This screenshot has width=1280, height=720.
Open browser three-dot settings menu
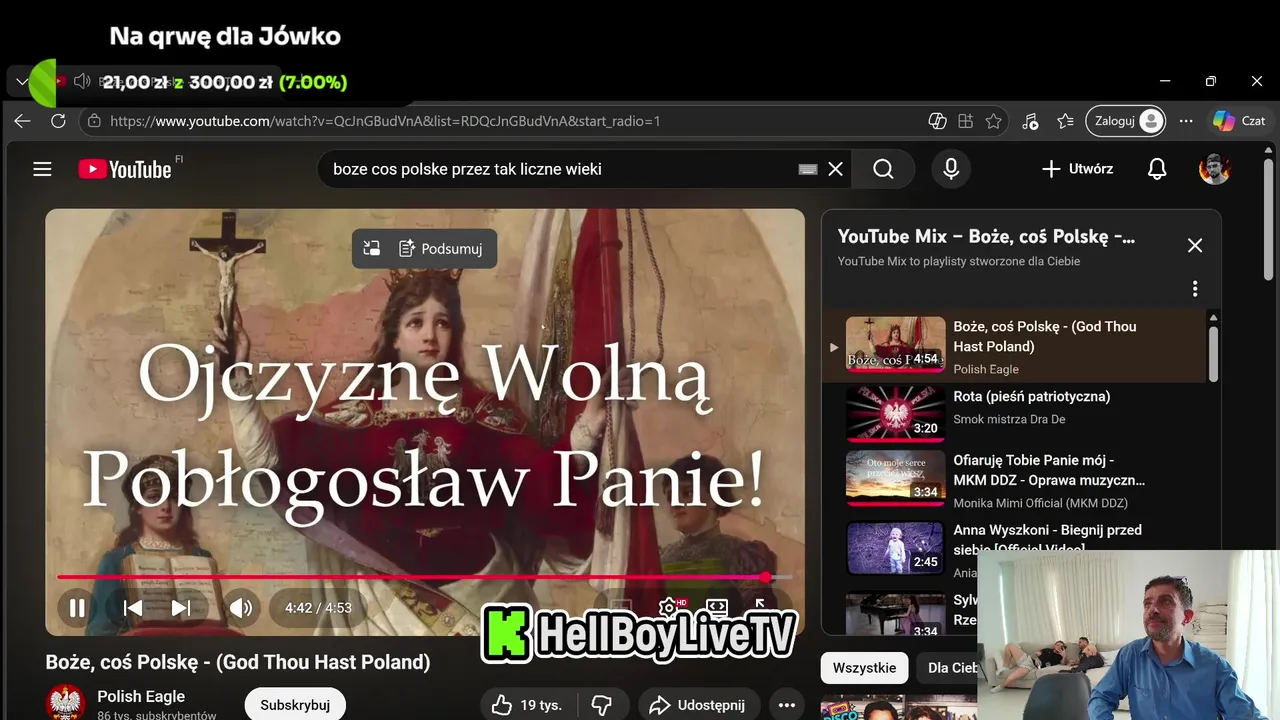(1186, 121)
